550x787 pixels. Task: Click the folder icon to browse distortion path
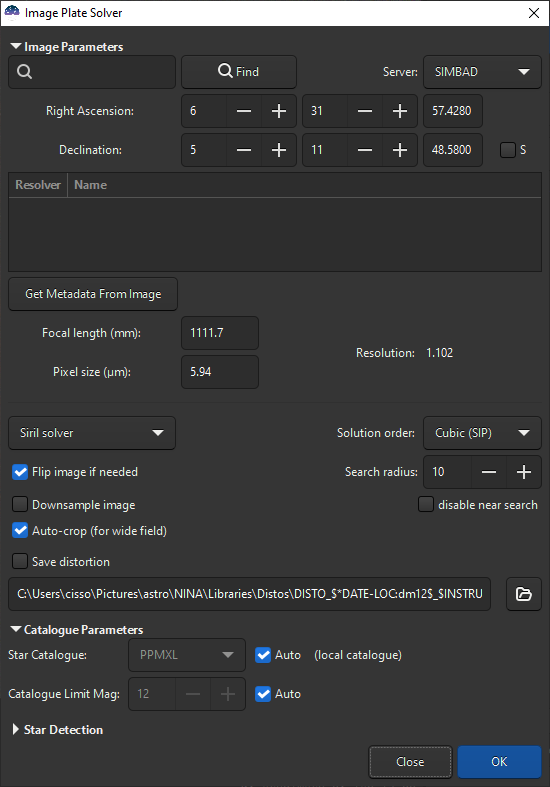523,594
